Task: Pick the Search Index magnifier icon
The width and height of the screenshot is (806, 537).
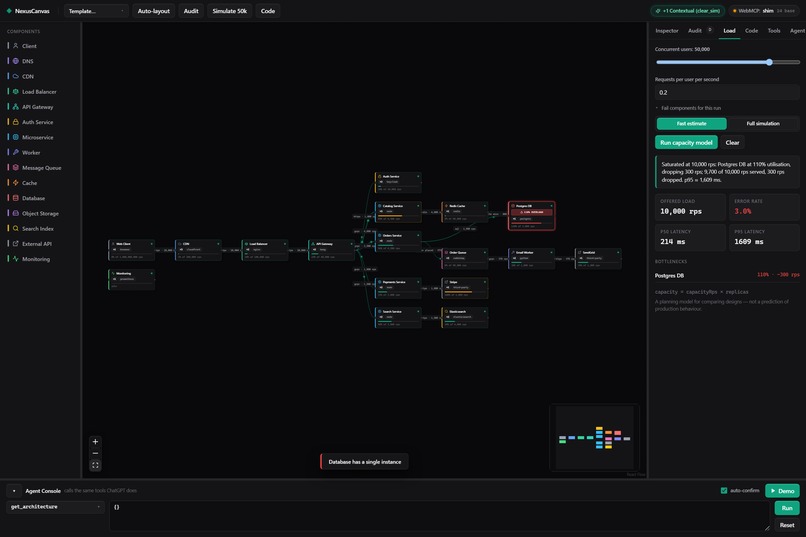Action: (16, 228)
